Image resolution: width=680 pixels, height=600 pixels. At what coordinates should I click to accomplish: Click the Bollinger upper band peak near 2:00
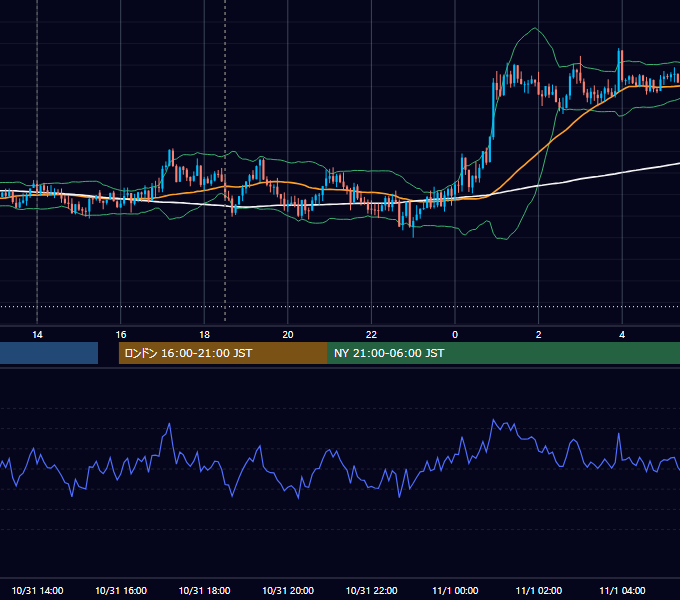point(535,28)
